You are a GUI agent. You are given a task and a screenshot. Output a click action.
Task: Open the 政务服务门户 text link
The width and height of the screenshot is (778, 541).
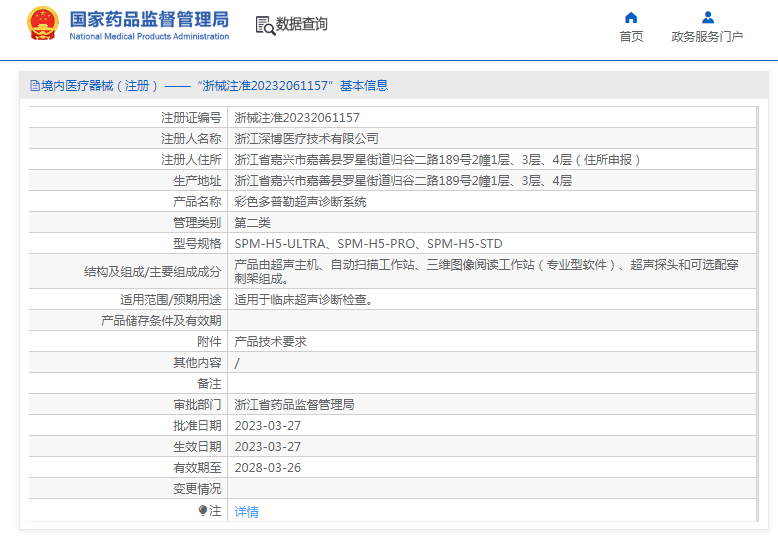coord(707,37)
